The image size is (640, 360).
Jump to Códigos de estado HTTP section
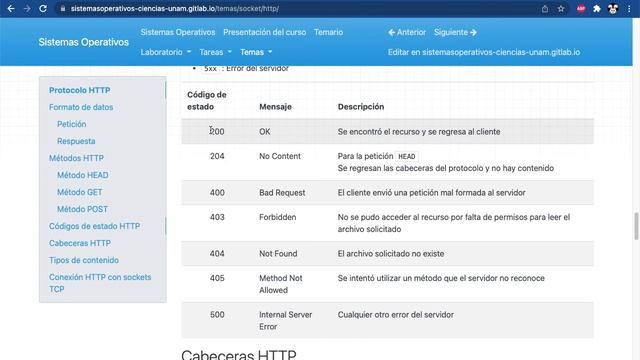tap(94, 226)
